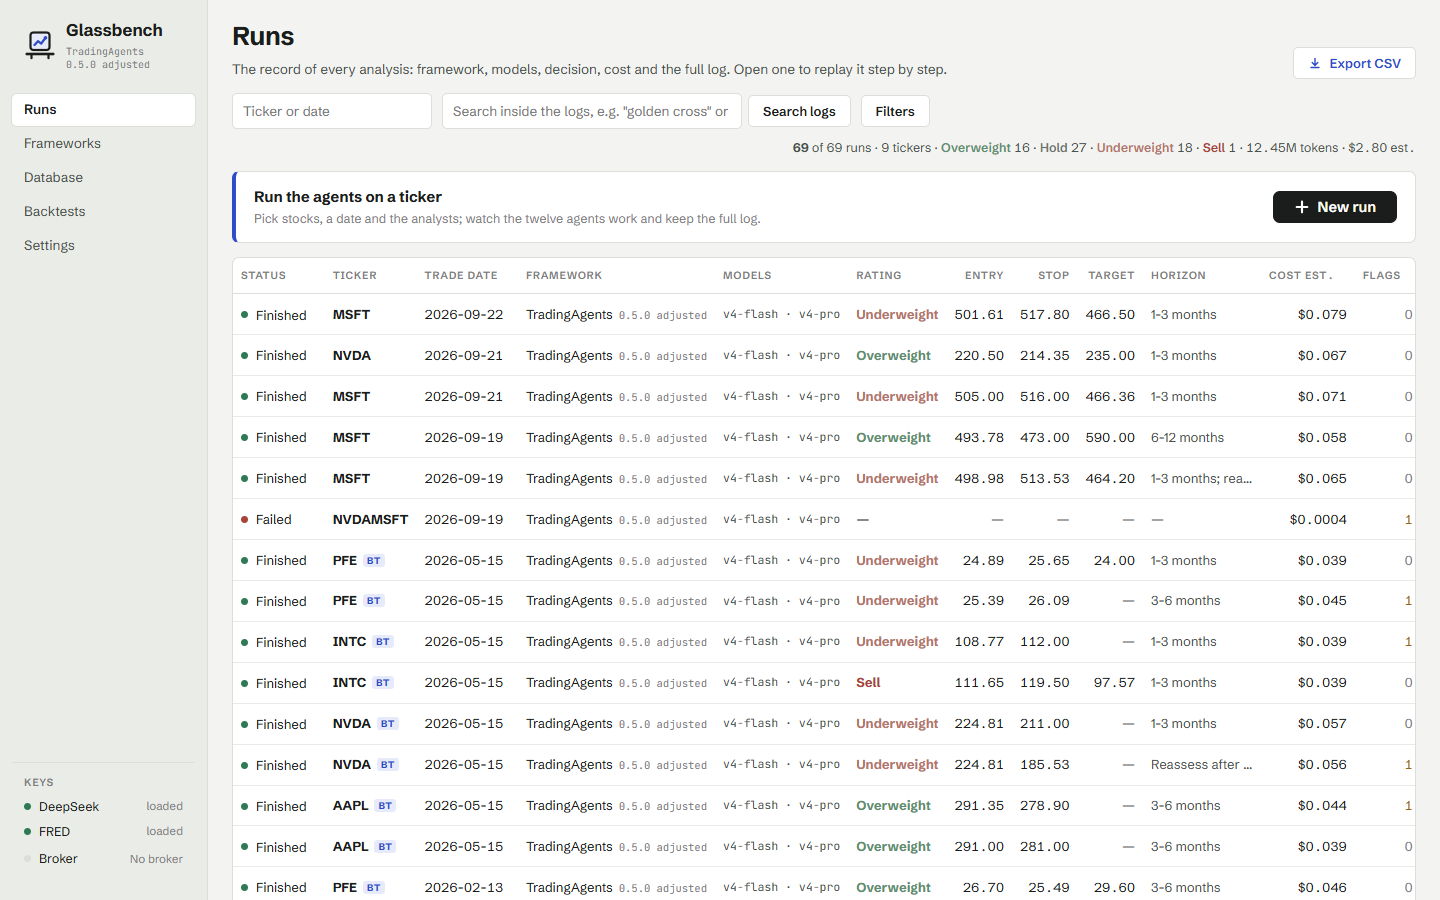The image size is (1440, 900).
Task: Open the Frameworks section
Action: tap(103, 144)
